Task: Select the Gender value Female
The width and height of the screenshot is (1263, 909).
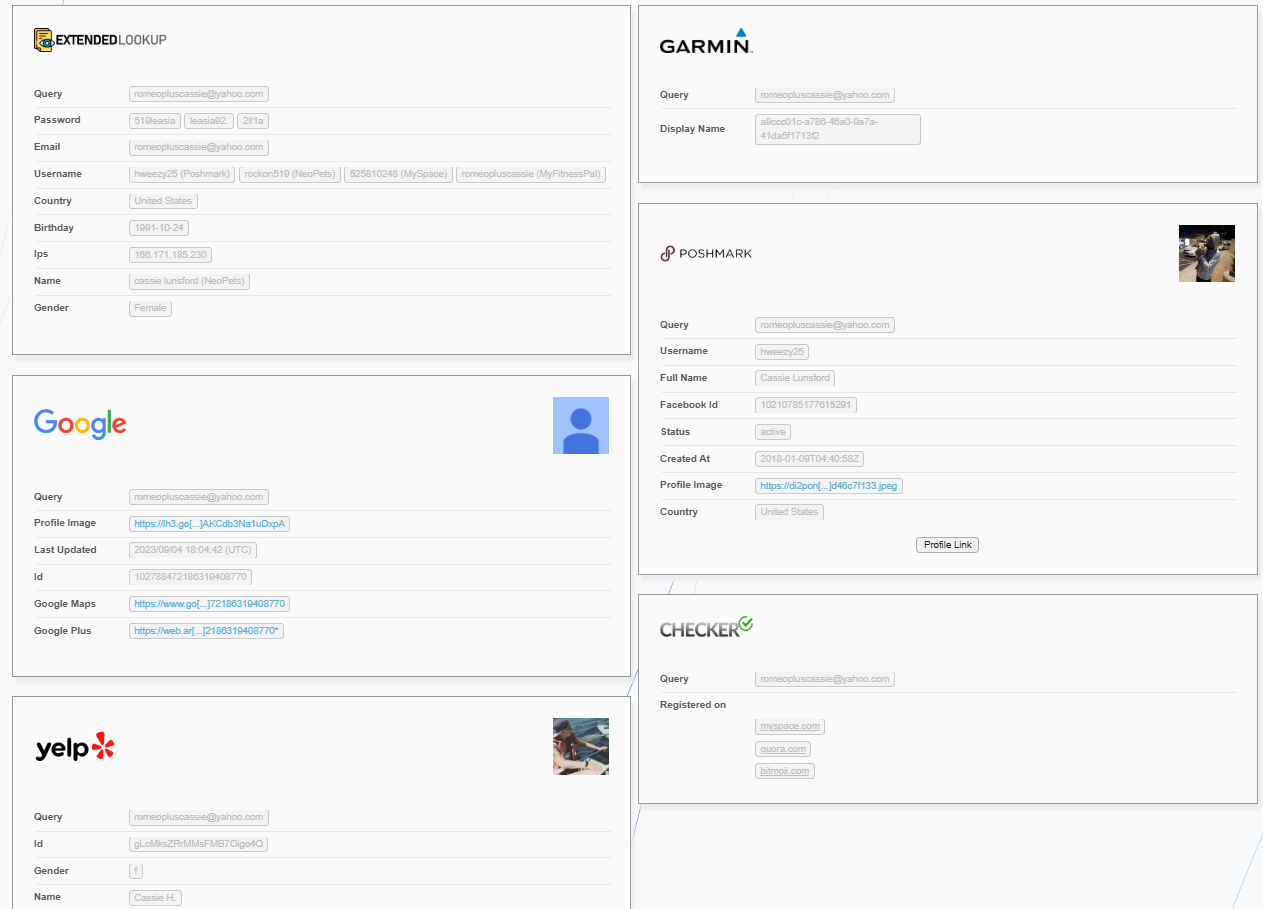Action: tap(150, 309)
